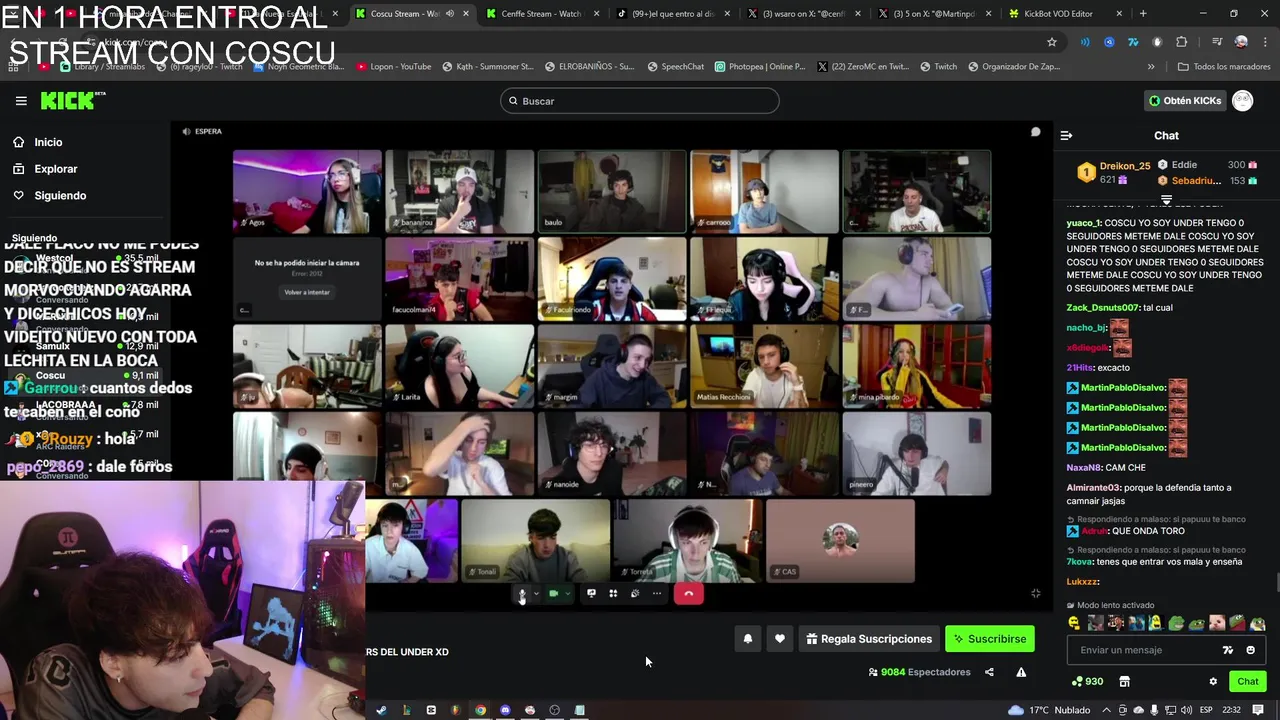
Task: Click the 7TV icon in the message box
Action: click(x=1228, y=650)
